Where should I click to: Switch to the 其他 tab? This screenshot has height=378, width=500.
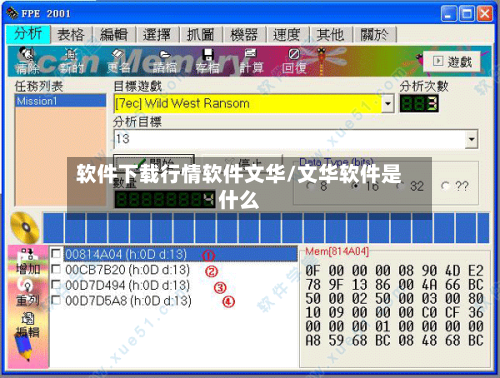[330, 34]
